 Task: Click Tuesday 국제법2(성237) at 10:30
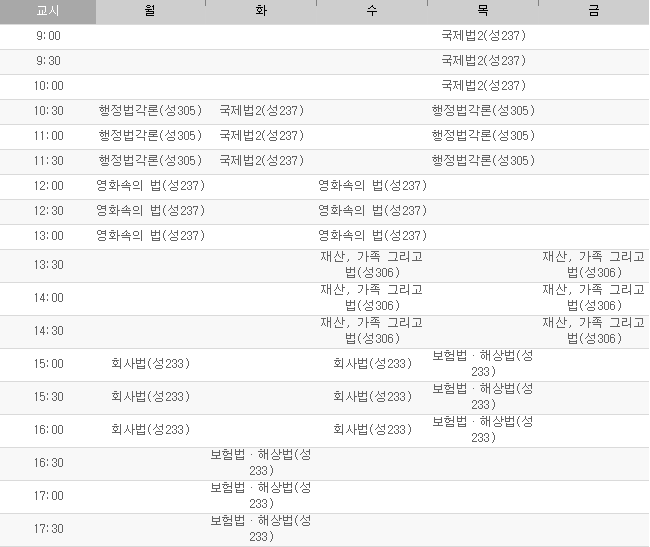pyautogui.click(x=261, y=111)
